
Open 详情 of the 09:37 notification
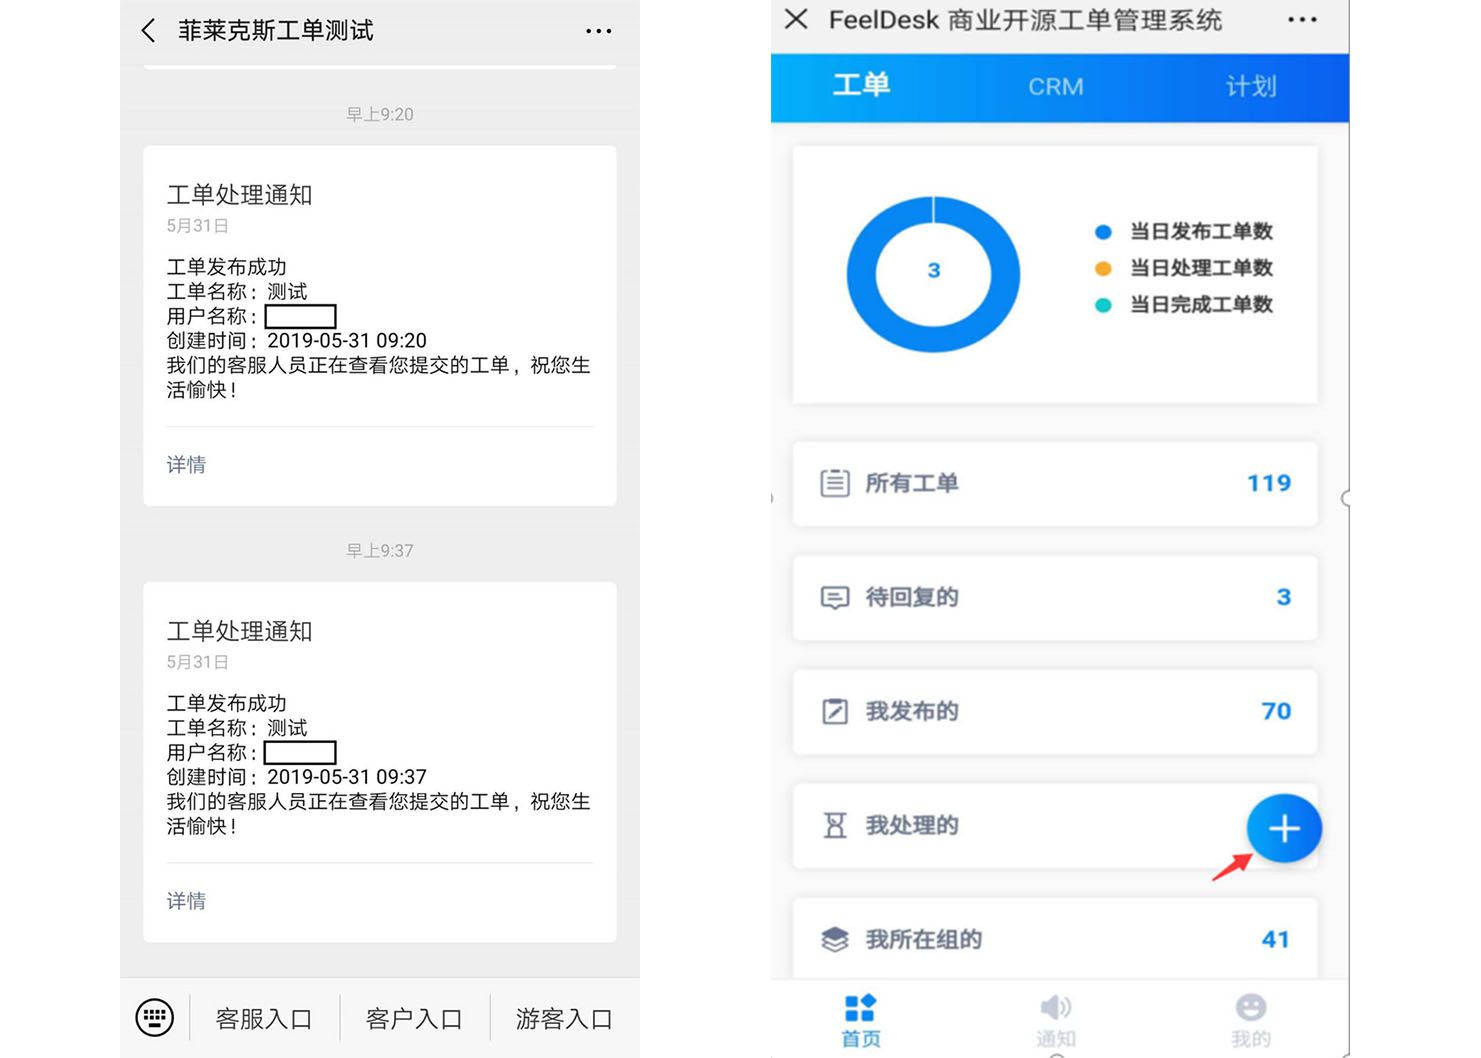point(186,901)
